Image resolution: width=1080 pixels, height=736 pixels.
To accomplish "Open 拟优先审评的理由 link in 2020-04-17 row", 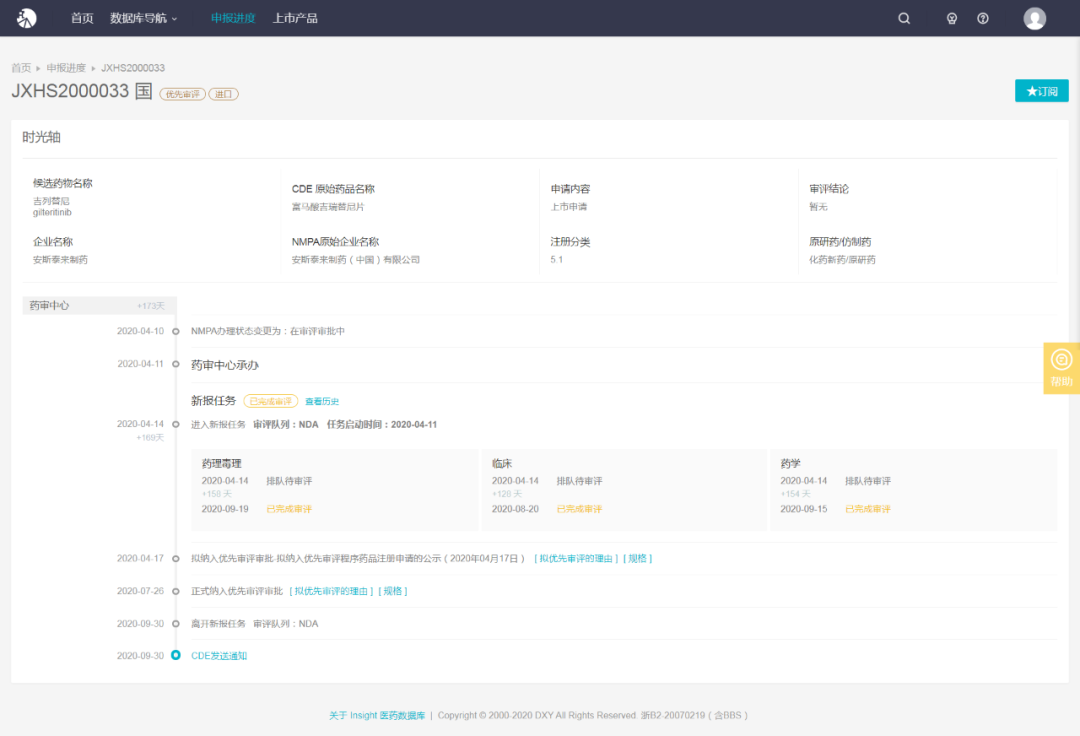I will pos(576,558).
